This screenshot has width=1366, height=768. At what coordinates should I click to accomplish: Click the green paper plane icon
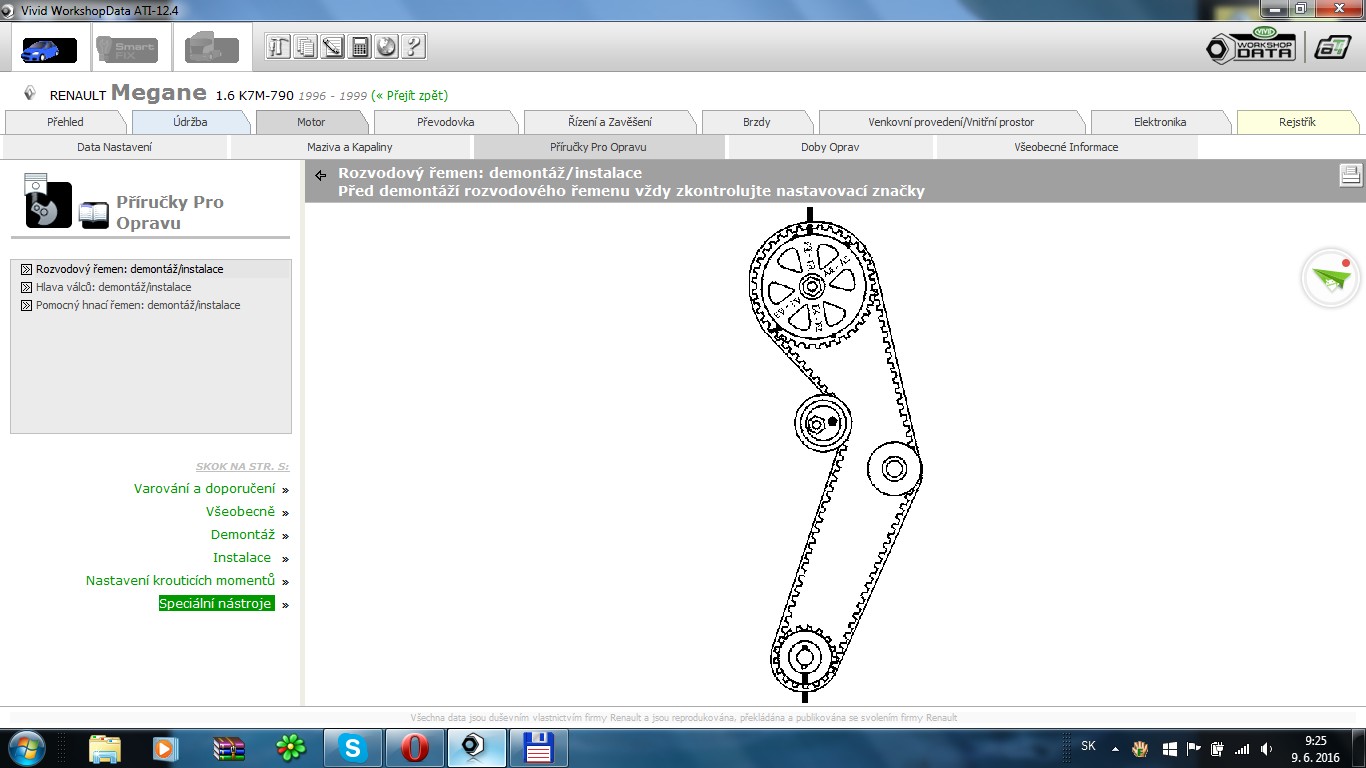click(x=1330, y=279)
